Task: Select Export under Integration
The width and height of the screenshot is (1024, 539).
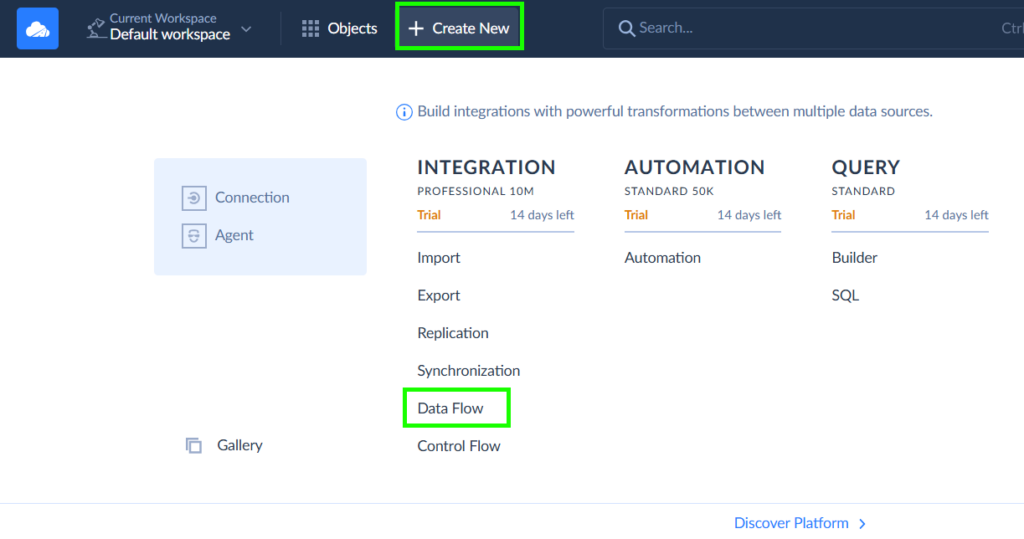Action: click(x=439, y=296)
